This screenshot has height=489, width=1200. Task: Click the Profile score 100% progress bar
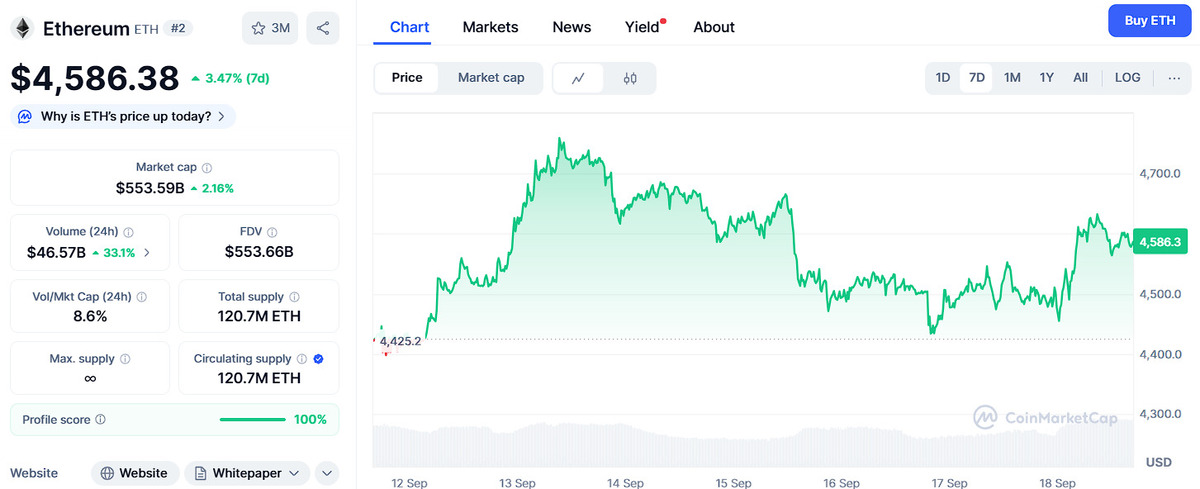coord(253,420)
